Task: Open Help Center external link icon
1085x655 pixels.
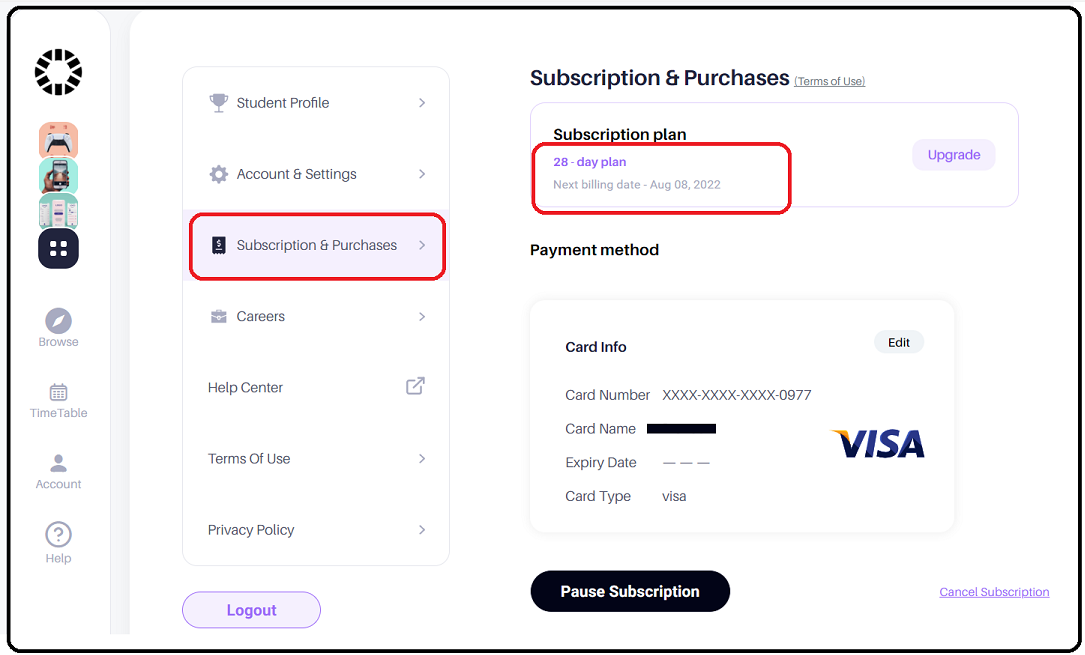Action: click(x=415, y=386)
